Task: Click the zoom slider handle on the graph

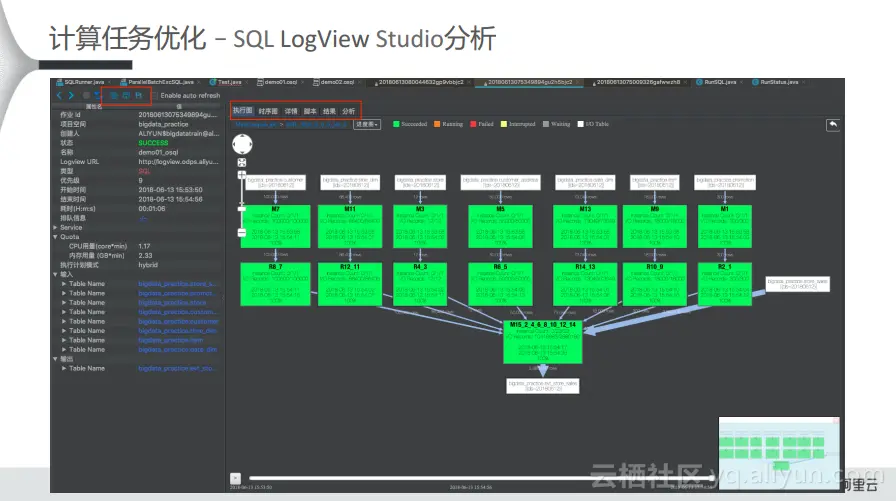Action: point(242,209)
